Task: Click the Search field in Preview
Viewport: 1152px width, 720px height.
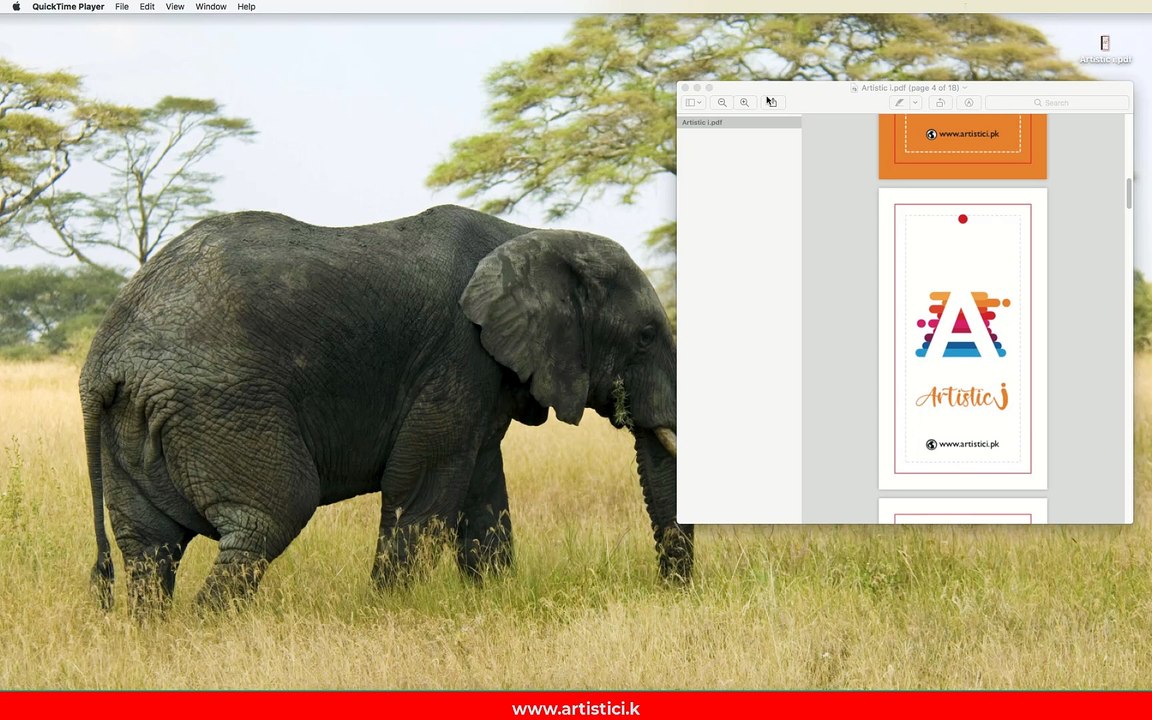Action: (1056, 103)
